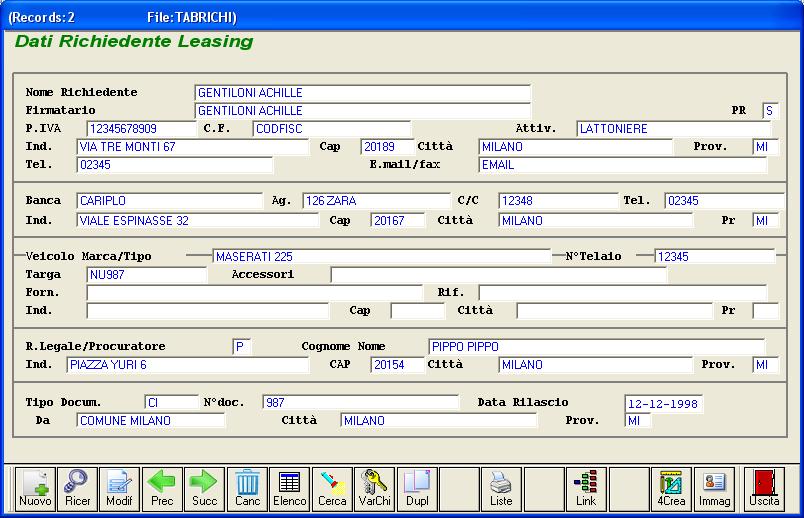Select the VarChi keys icon
This screenshot has height=518, width=804.
tap(374, 489)
